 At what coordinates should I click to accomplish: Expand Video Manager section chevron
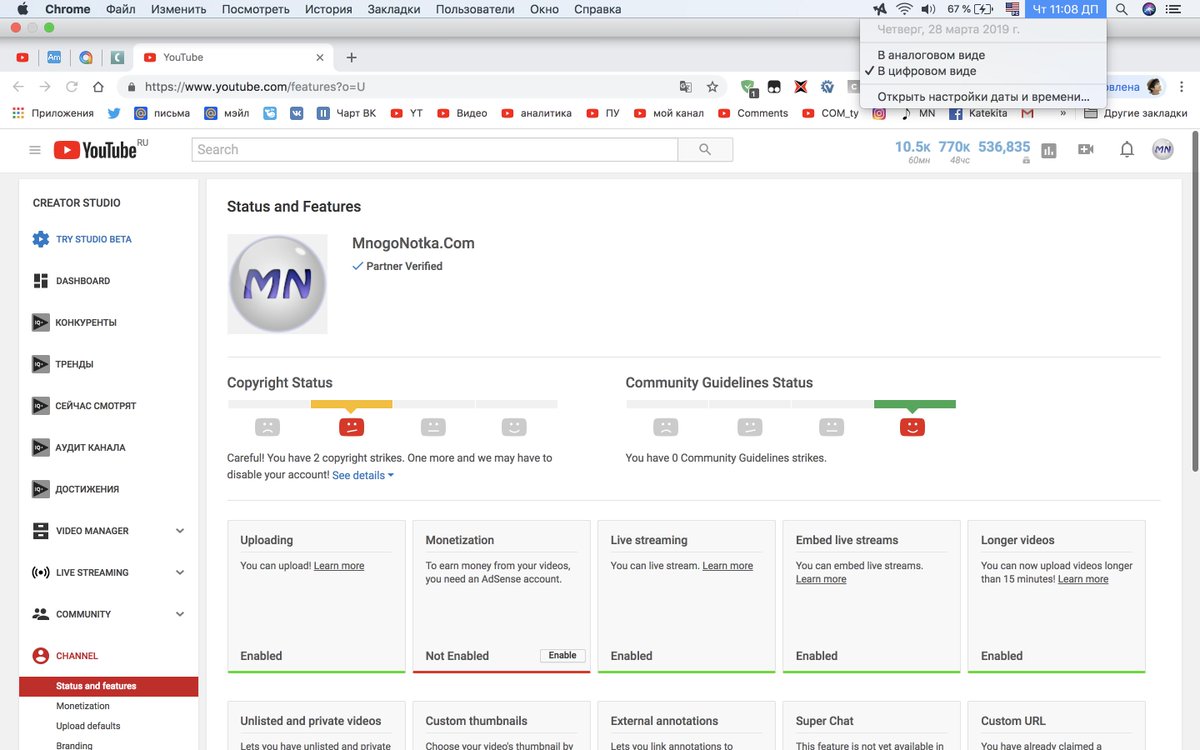180,531
